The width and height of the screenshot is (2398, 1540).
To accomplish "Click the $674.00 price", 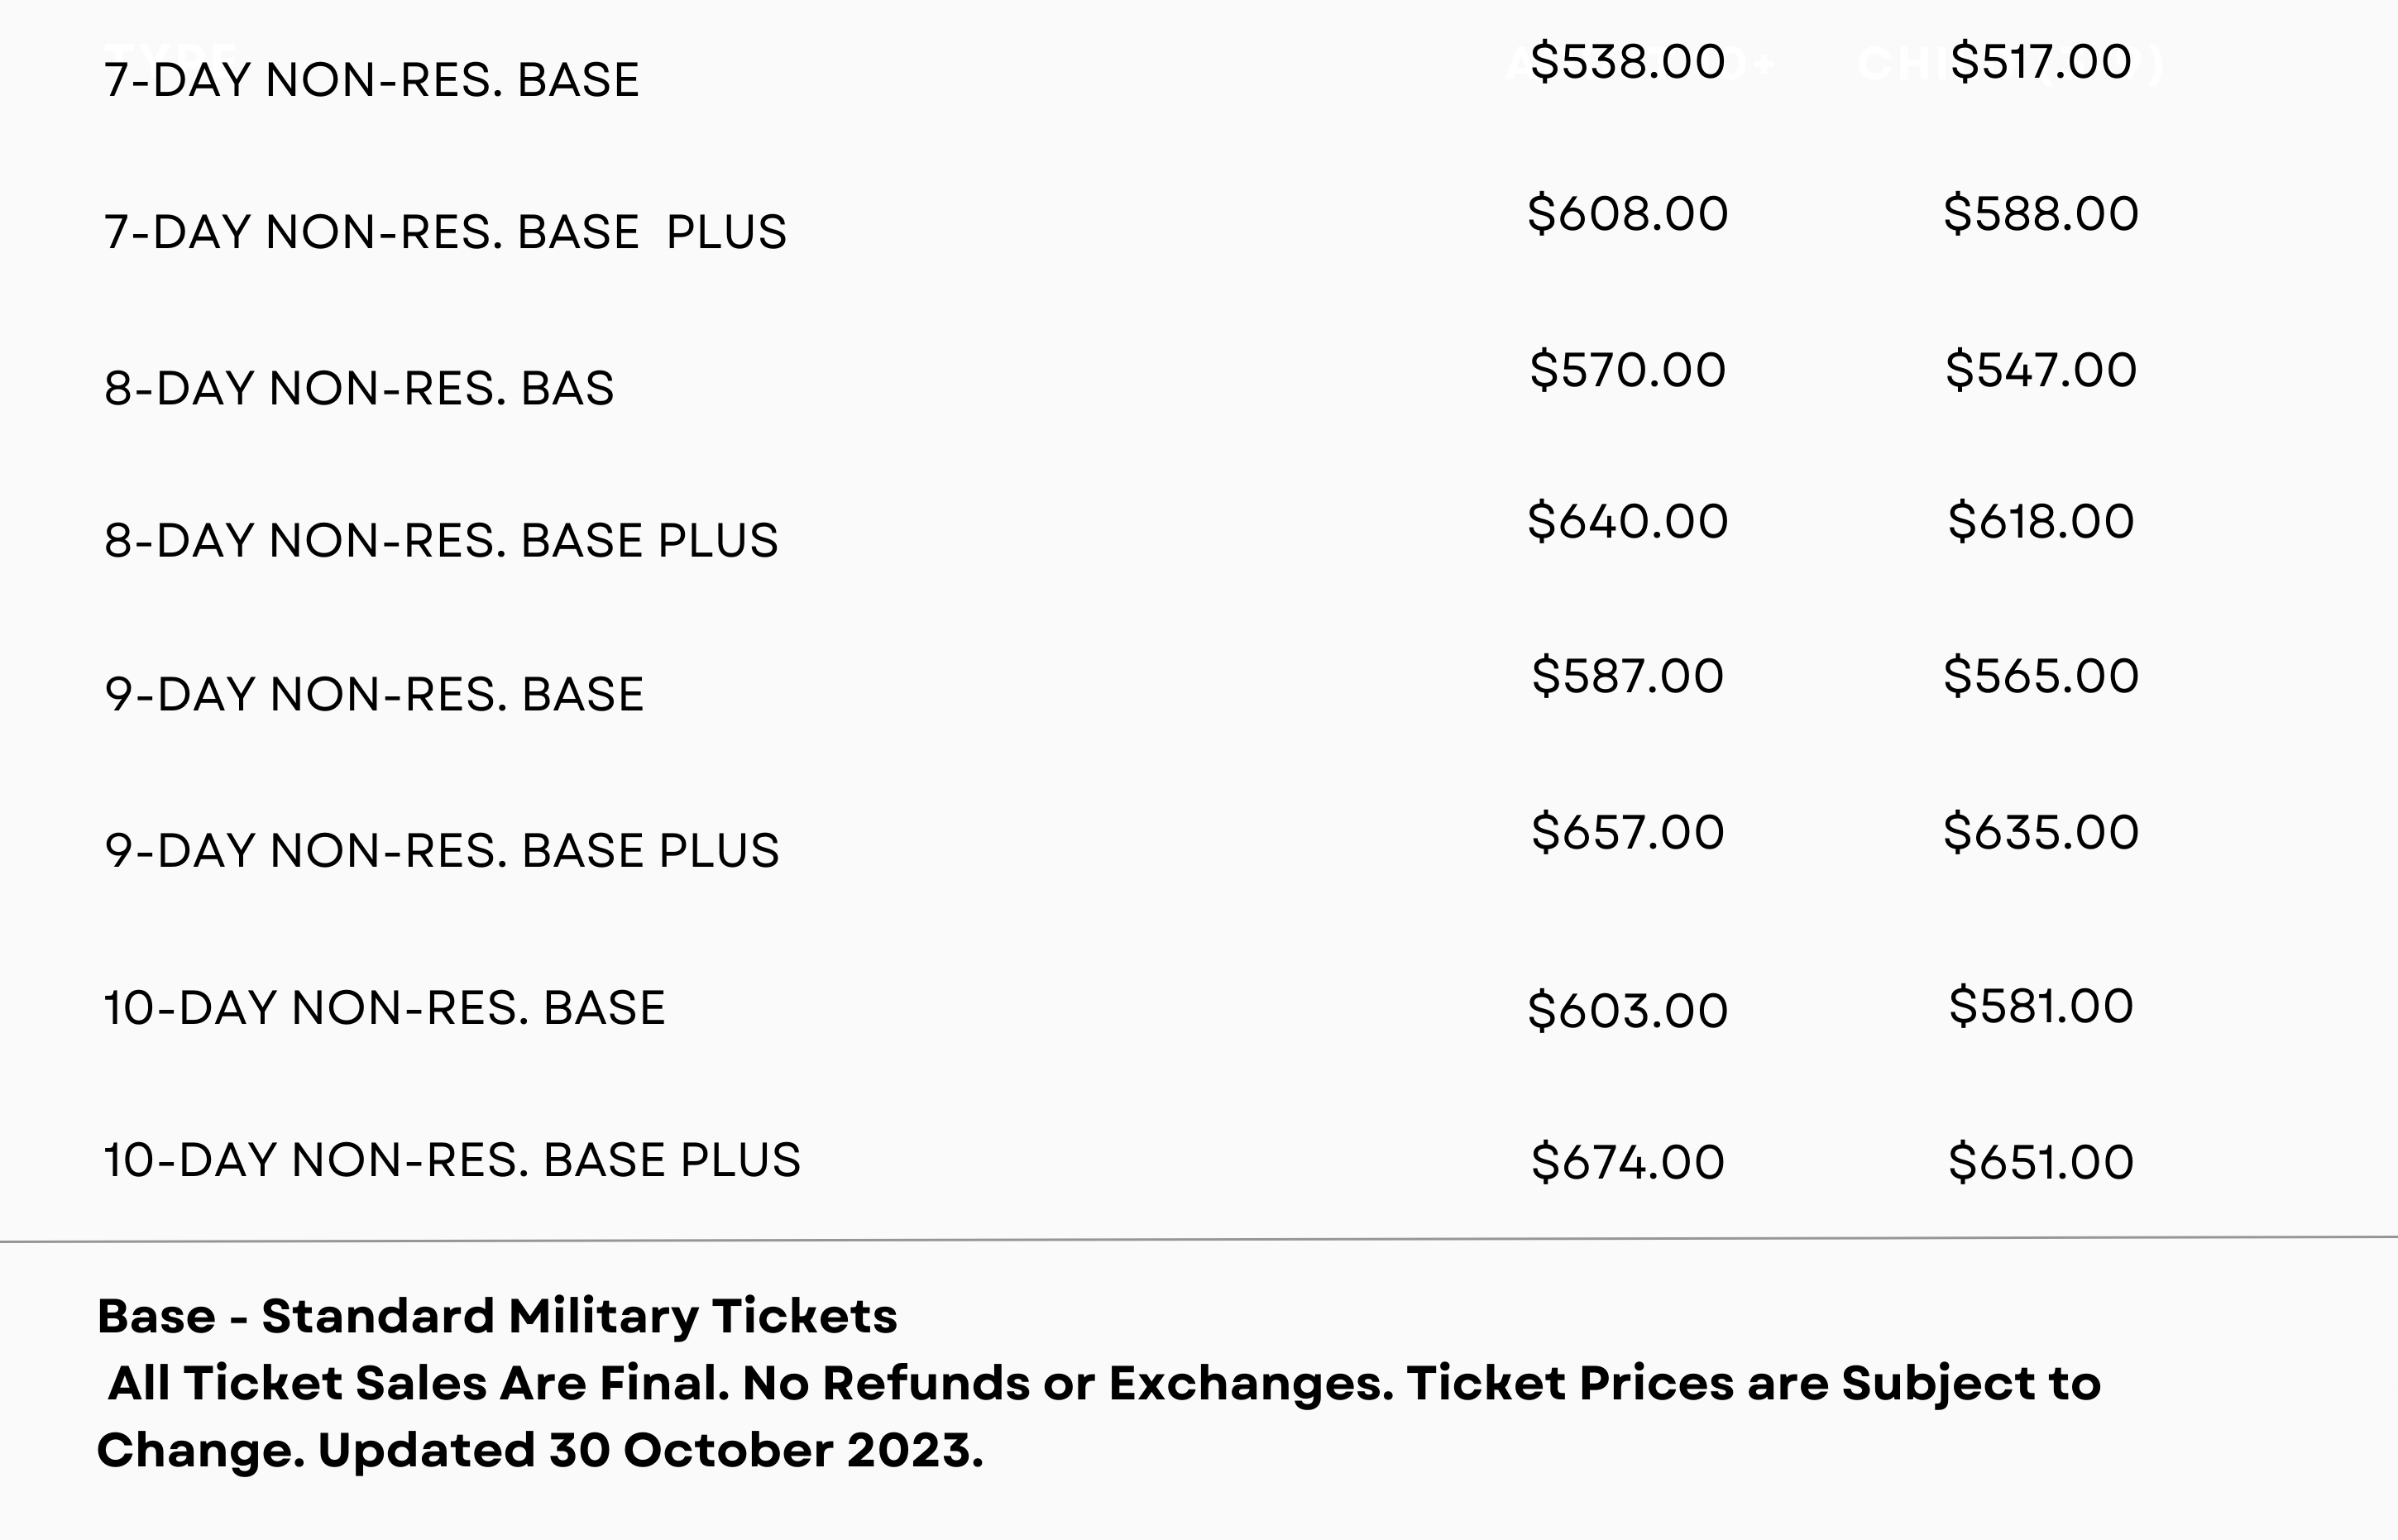I will click(x=1627, y=1162).
